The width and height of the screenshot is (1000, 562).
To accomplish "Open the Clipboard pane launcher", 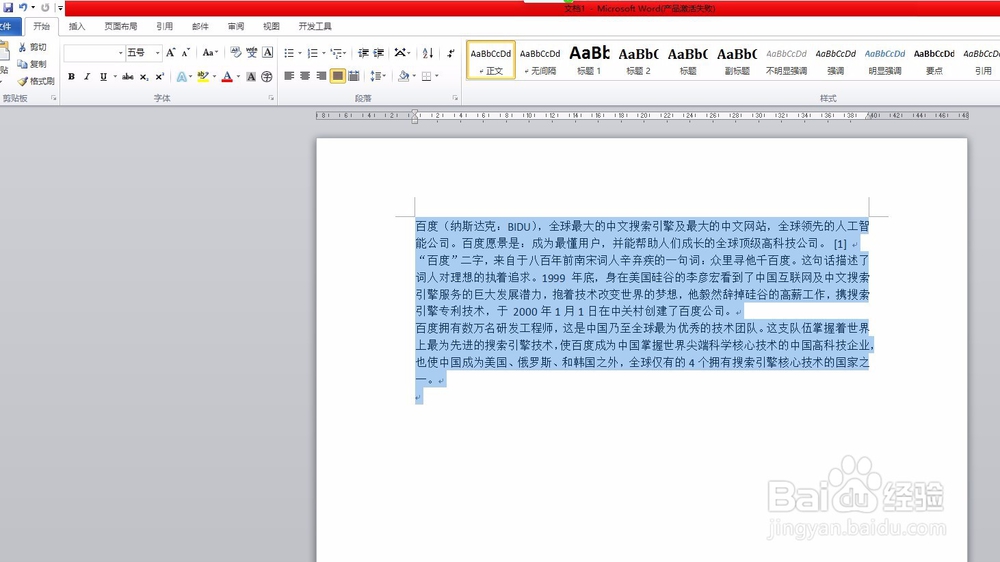I will (54, 98).
